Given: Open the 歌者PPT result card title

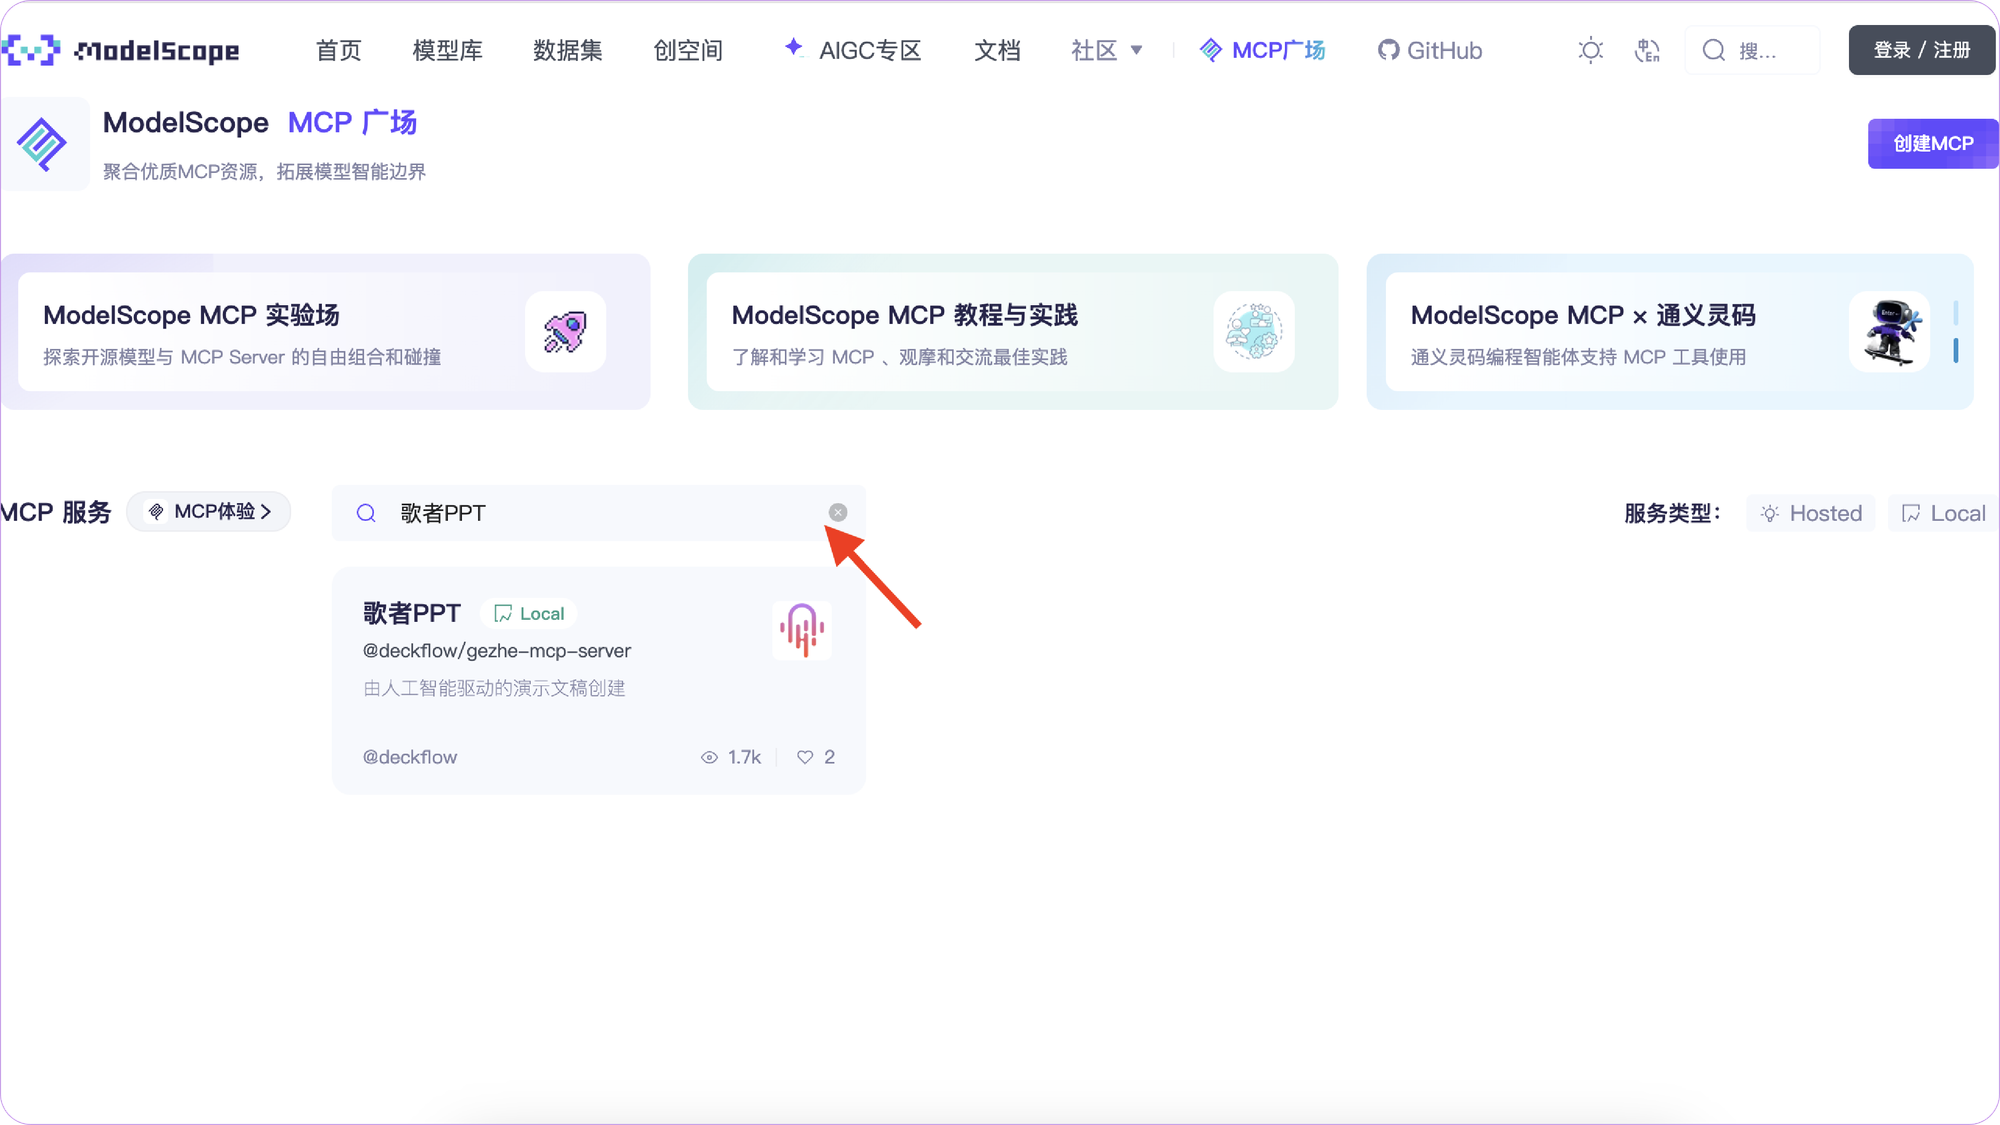Looking at the screenshot, I should point(411,613).
